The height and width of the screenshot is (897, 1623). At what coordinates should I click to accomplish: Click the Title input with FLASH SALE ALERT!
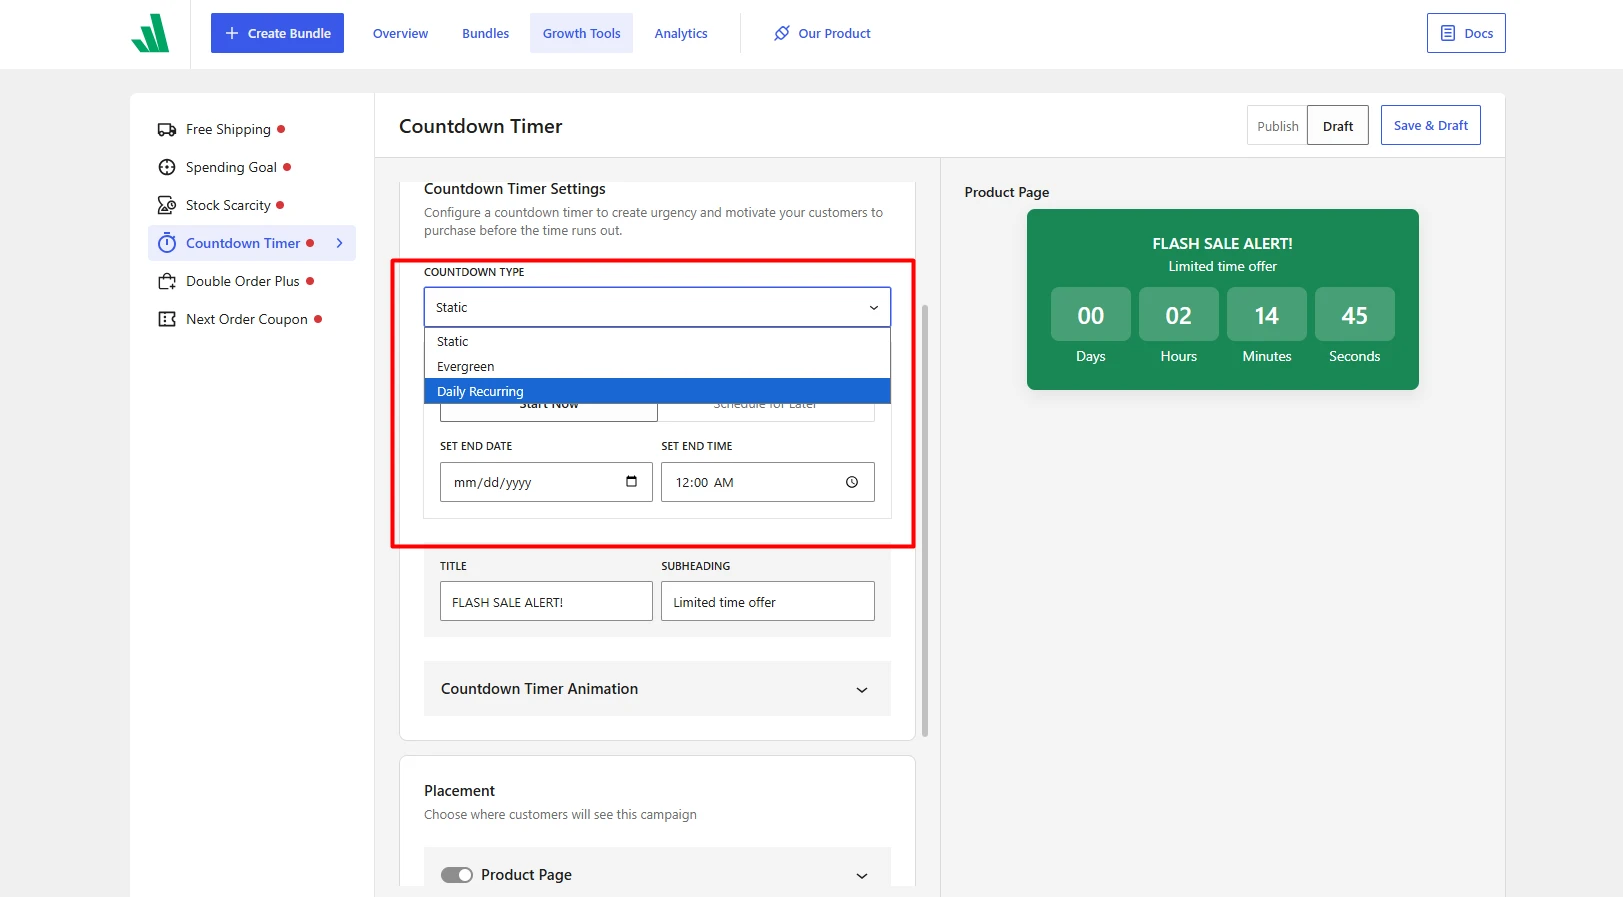(546, 602)
